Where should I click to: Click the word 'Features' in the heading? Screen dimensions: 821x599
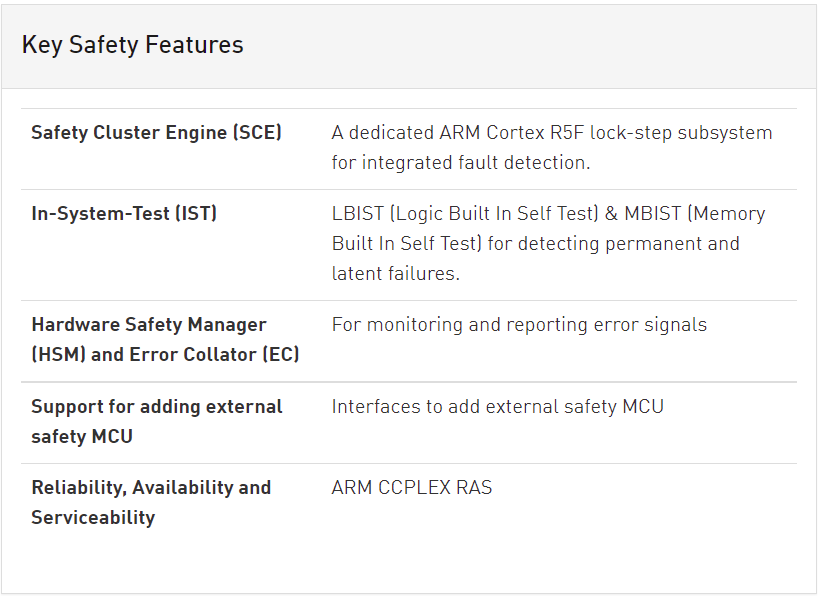[194, 45]
